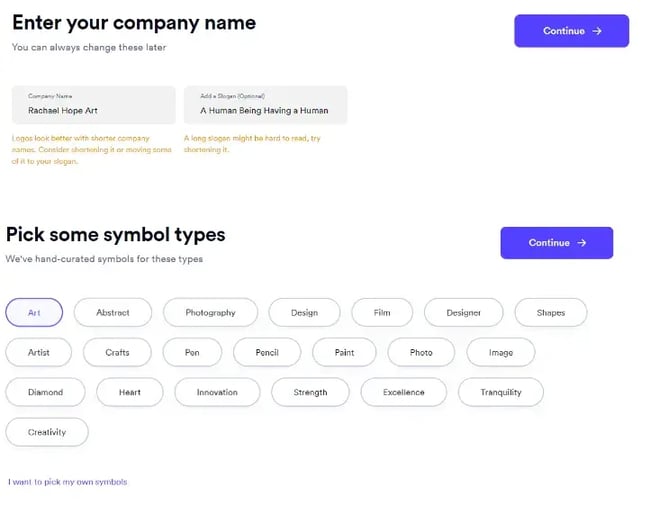Select the Designer symbol chip
Screen dimensions: 650x505
click(x=463, y=313)
